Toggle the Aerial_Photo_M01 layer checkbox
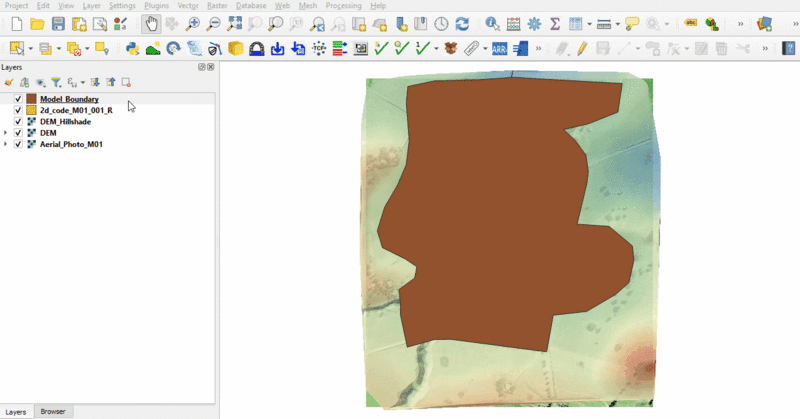 [x=18, y=145]
